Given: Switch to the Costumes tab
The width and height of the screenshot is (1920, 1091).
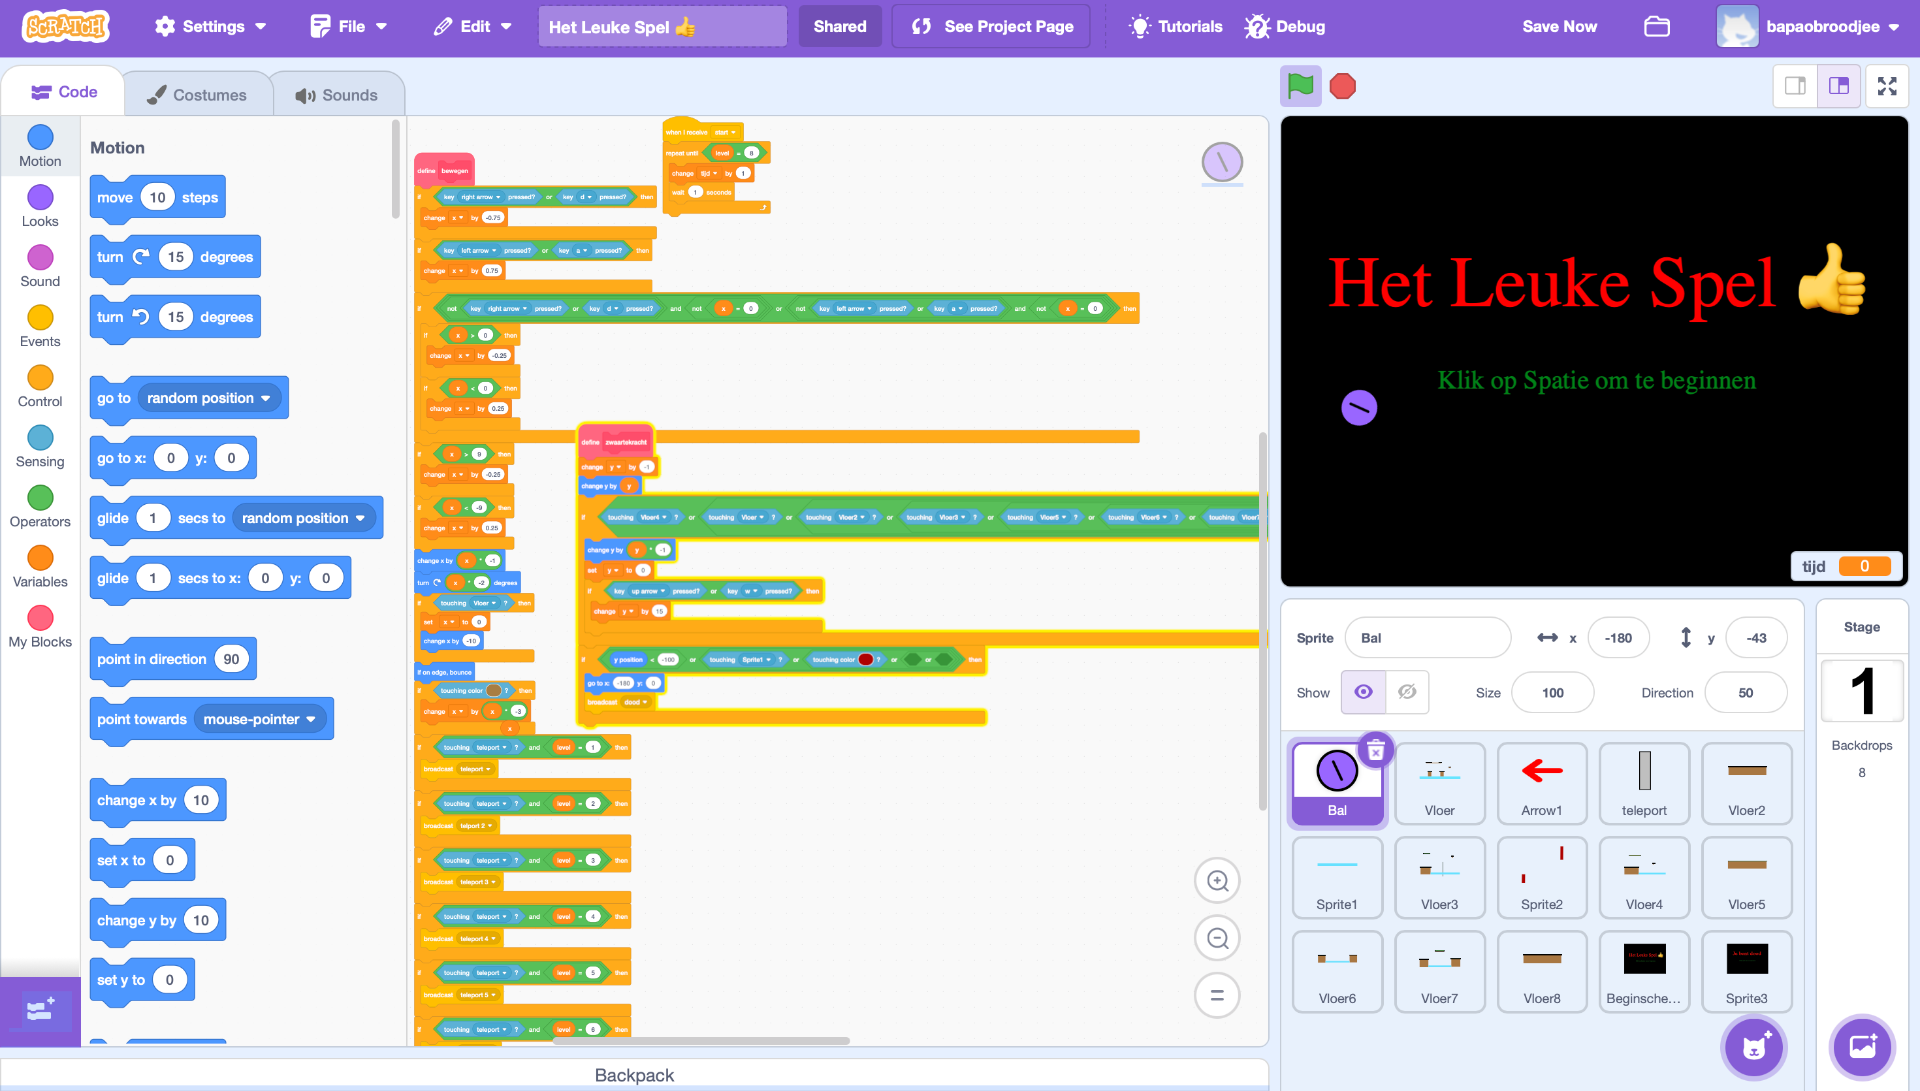Looking at the screenshot, I should (197, 95).
